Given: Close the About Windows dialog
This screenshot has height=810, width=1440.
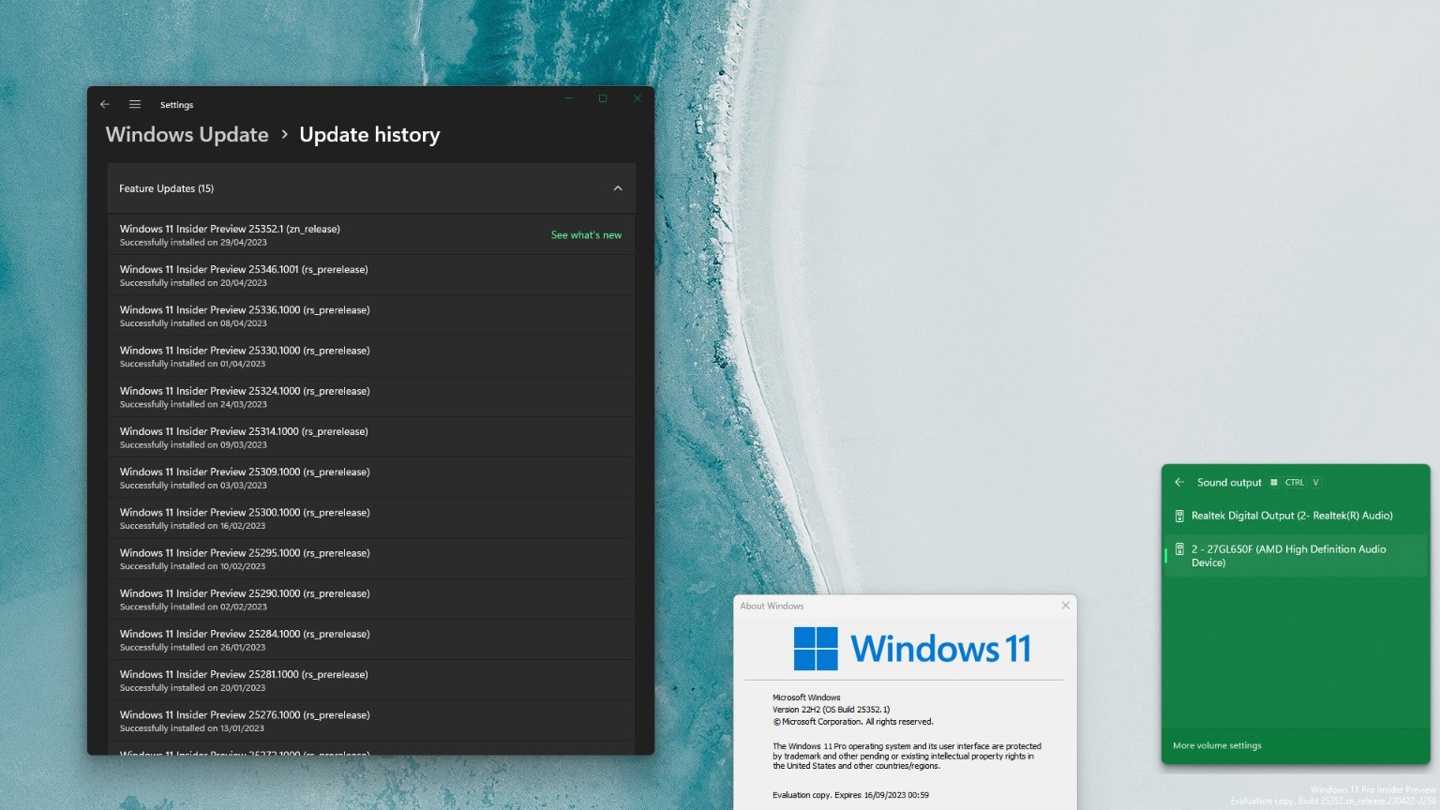Looking at the screenshot, I should tap(1065, 605).
